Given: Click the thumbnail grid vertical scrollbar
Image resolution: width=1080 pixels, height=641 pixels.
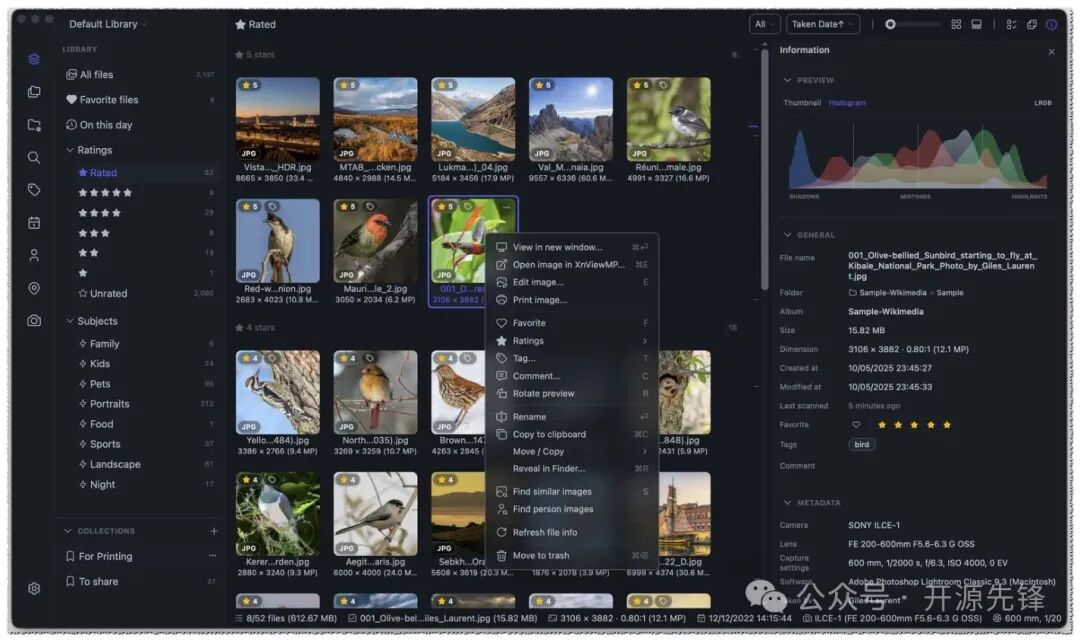Looking at the screenshot, I should (x=765, y=169).
